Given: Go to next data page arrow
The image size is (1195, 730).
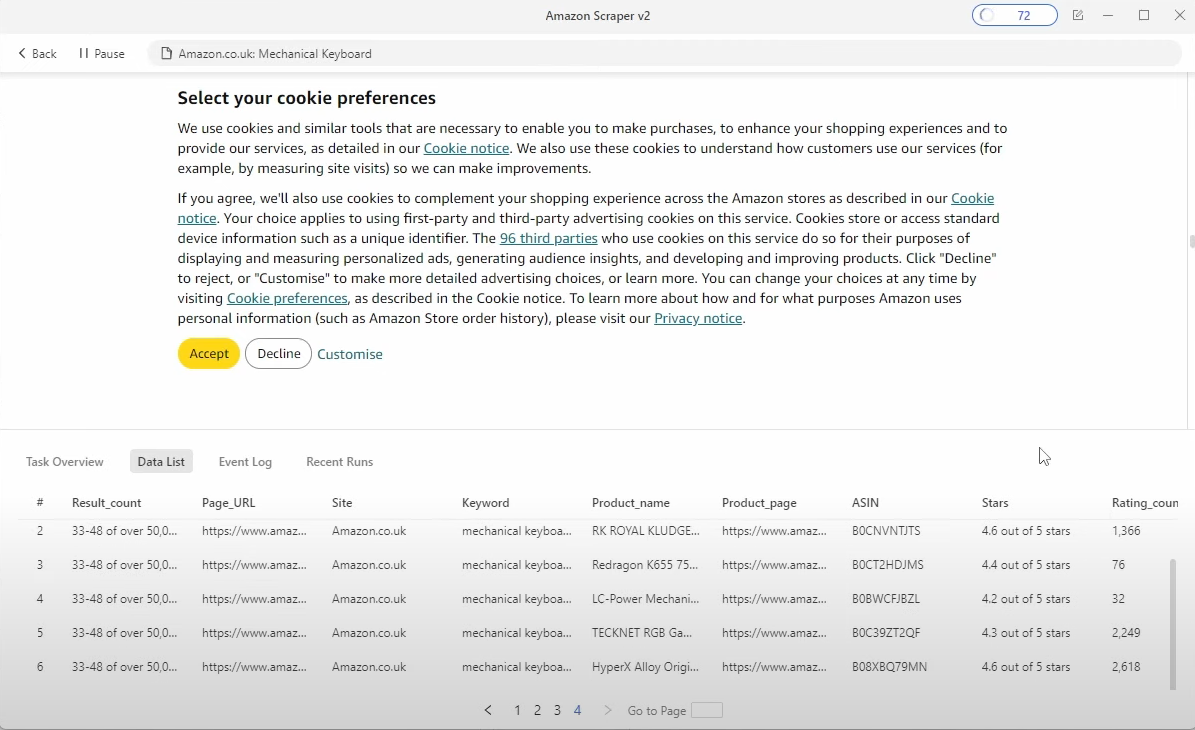Looking at the screenshot, I should pyautogui.click(x=607, y=710).
